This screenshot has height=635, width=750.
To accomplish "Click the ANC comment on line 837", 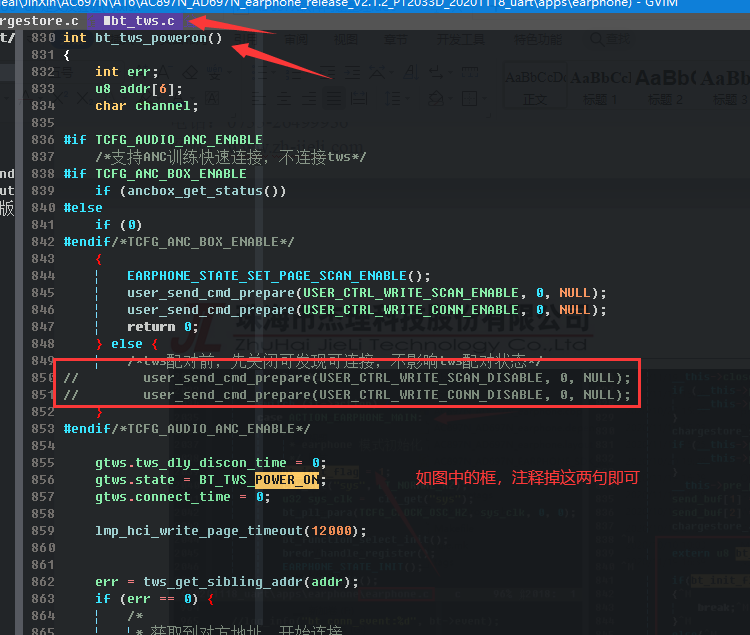I will [231, 157].
